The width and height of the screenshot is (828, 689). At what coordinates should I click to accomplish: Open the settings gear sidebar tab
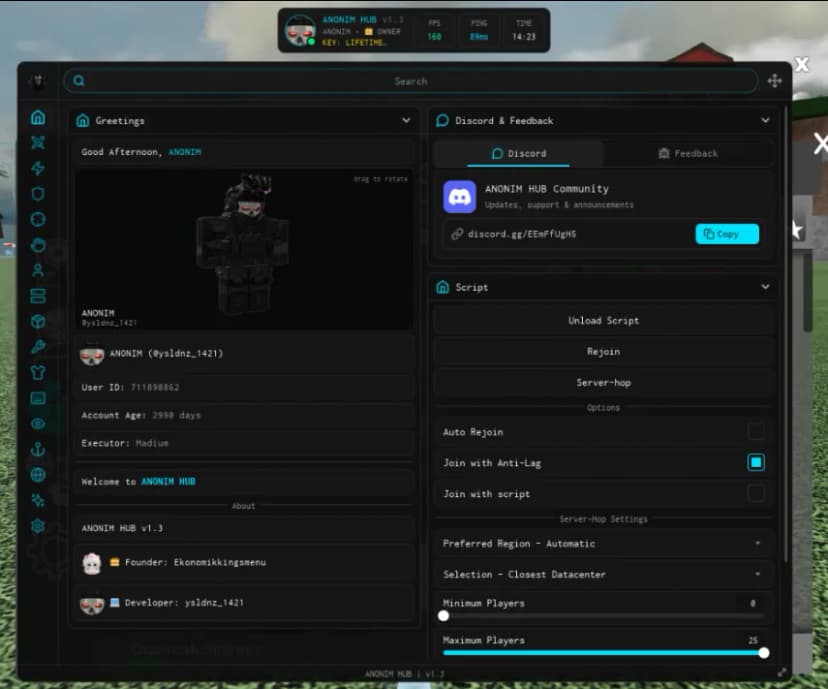tap(38, 526)
